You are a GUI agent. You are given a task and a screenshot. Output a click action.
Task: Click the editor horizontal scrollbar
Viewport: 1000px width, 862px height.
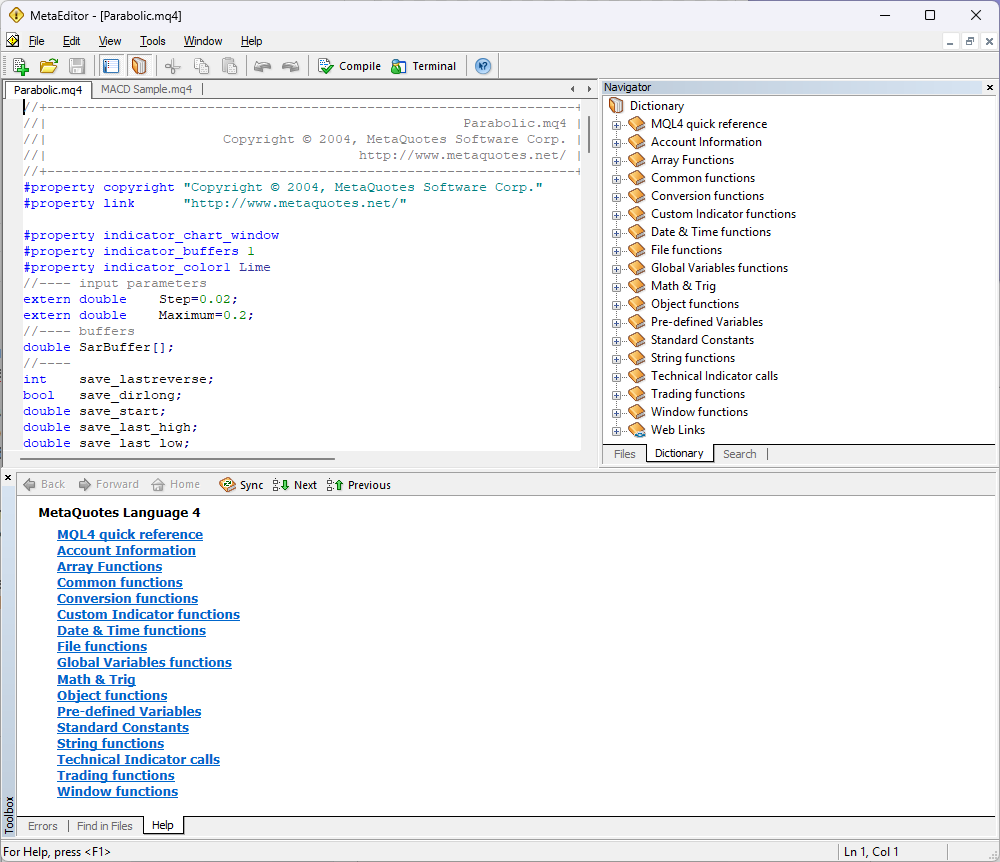tap(177, 458)
